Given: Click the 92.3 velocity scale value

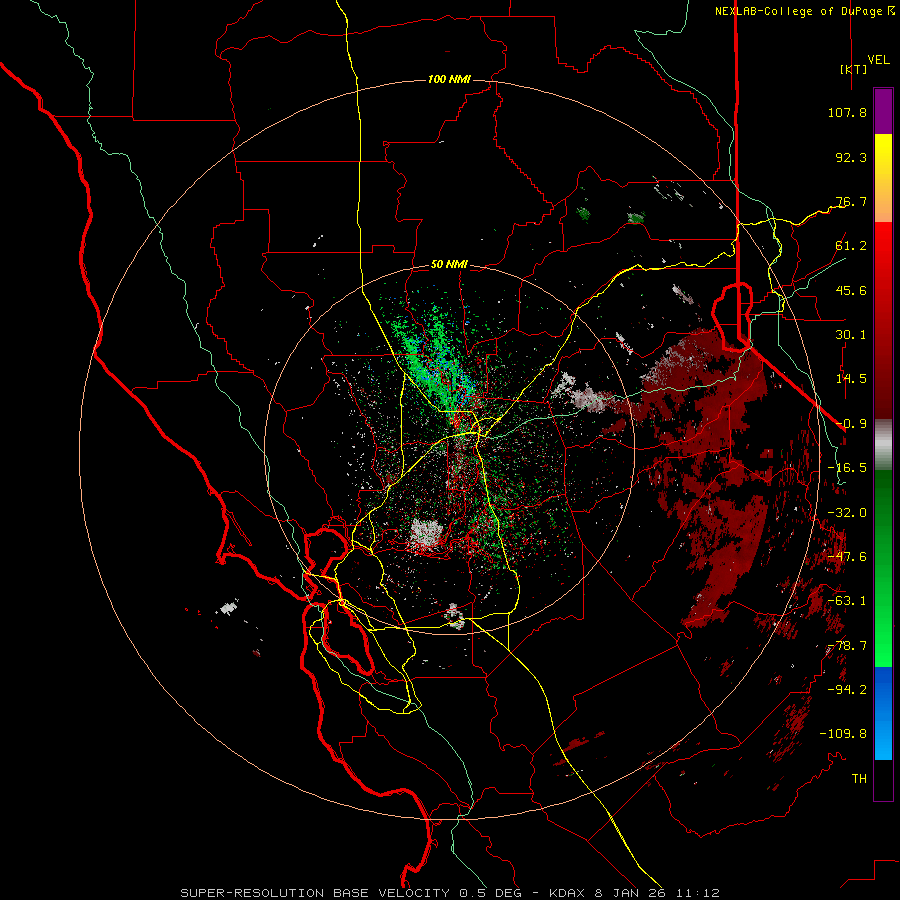Looking at the screenshot, I should tap(851, 157).
